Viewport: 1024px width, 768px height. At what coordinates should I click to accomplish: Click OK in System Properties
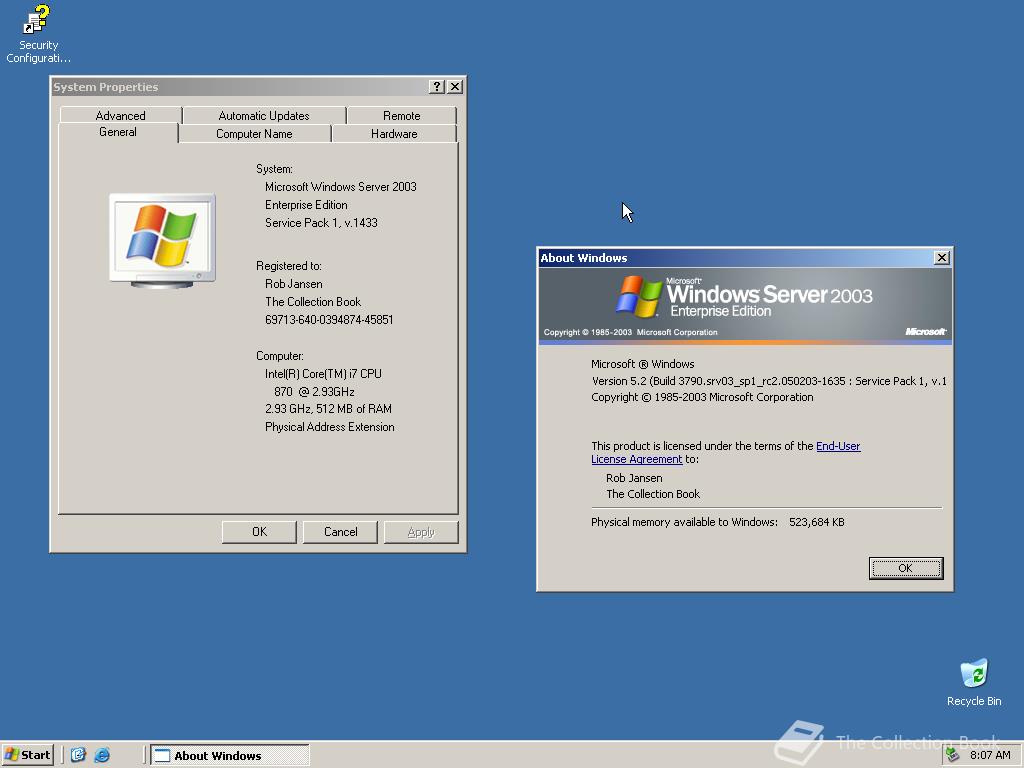point(259,532)
